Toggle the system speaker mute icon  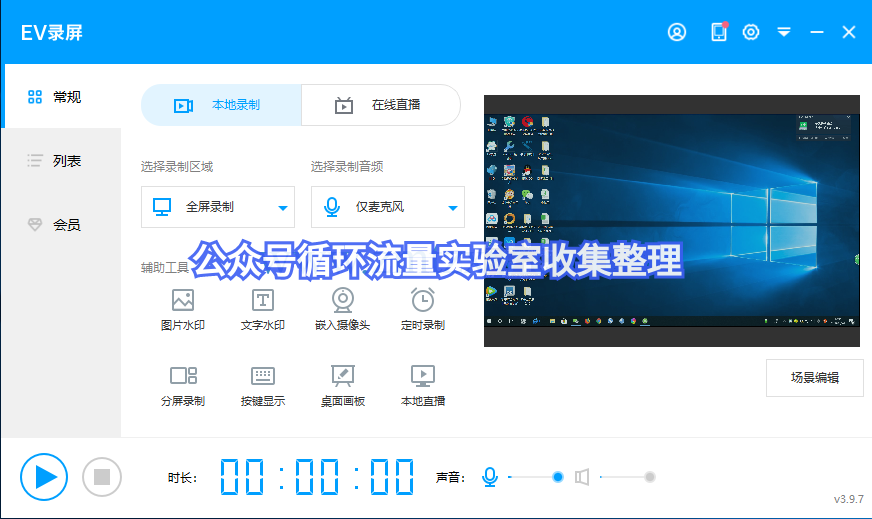click(x=582, y=477)
